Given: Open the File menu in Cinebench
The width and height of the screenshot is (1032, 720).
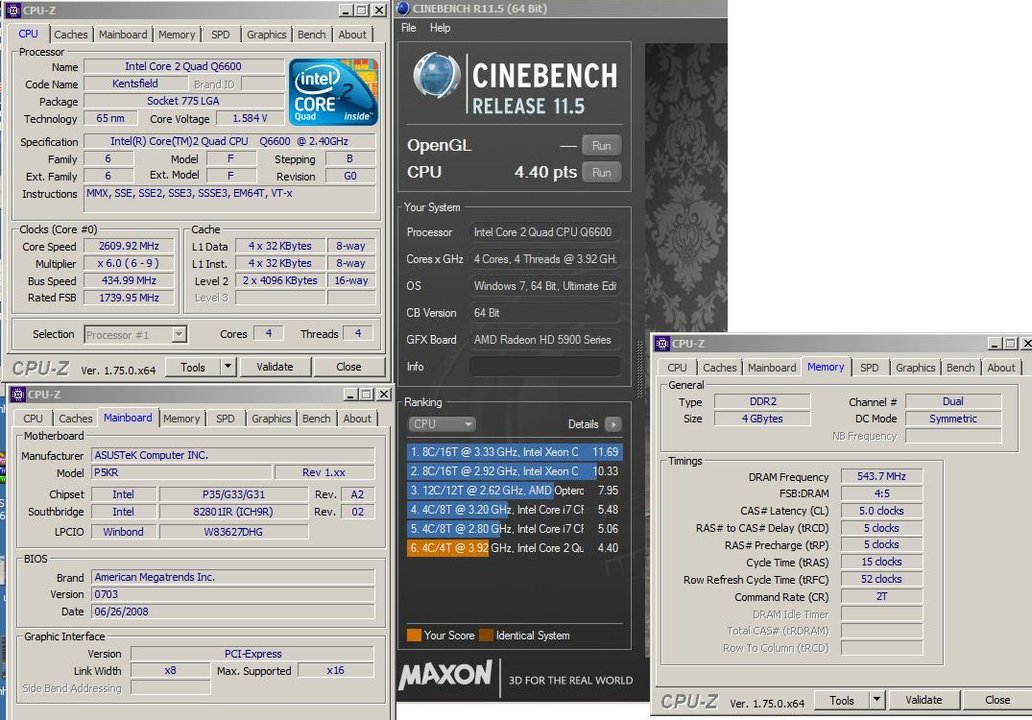Looking at the screenshot, I should 409,28.
